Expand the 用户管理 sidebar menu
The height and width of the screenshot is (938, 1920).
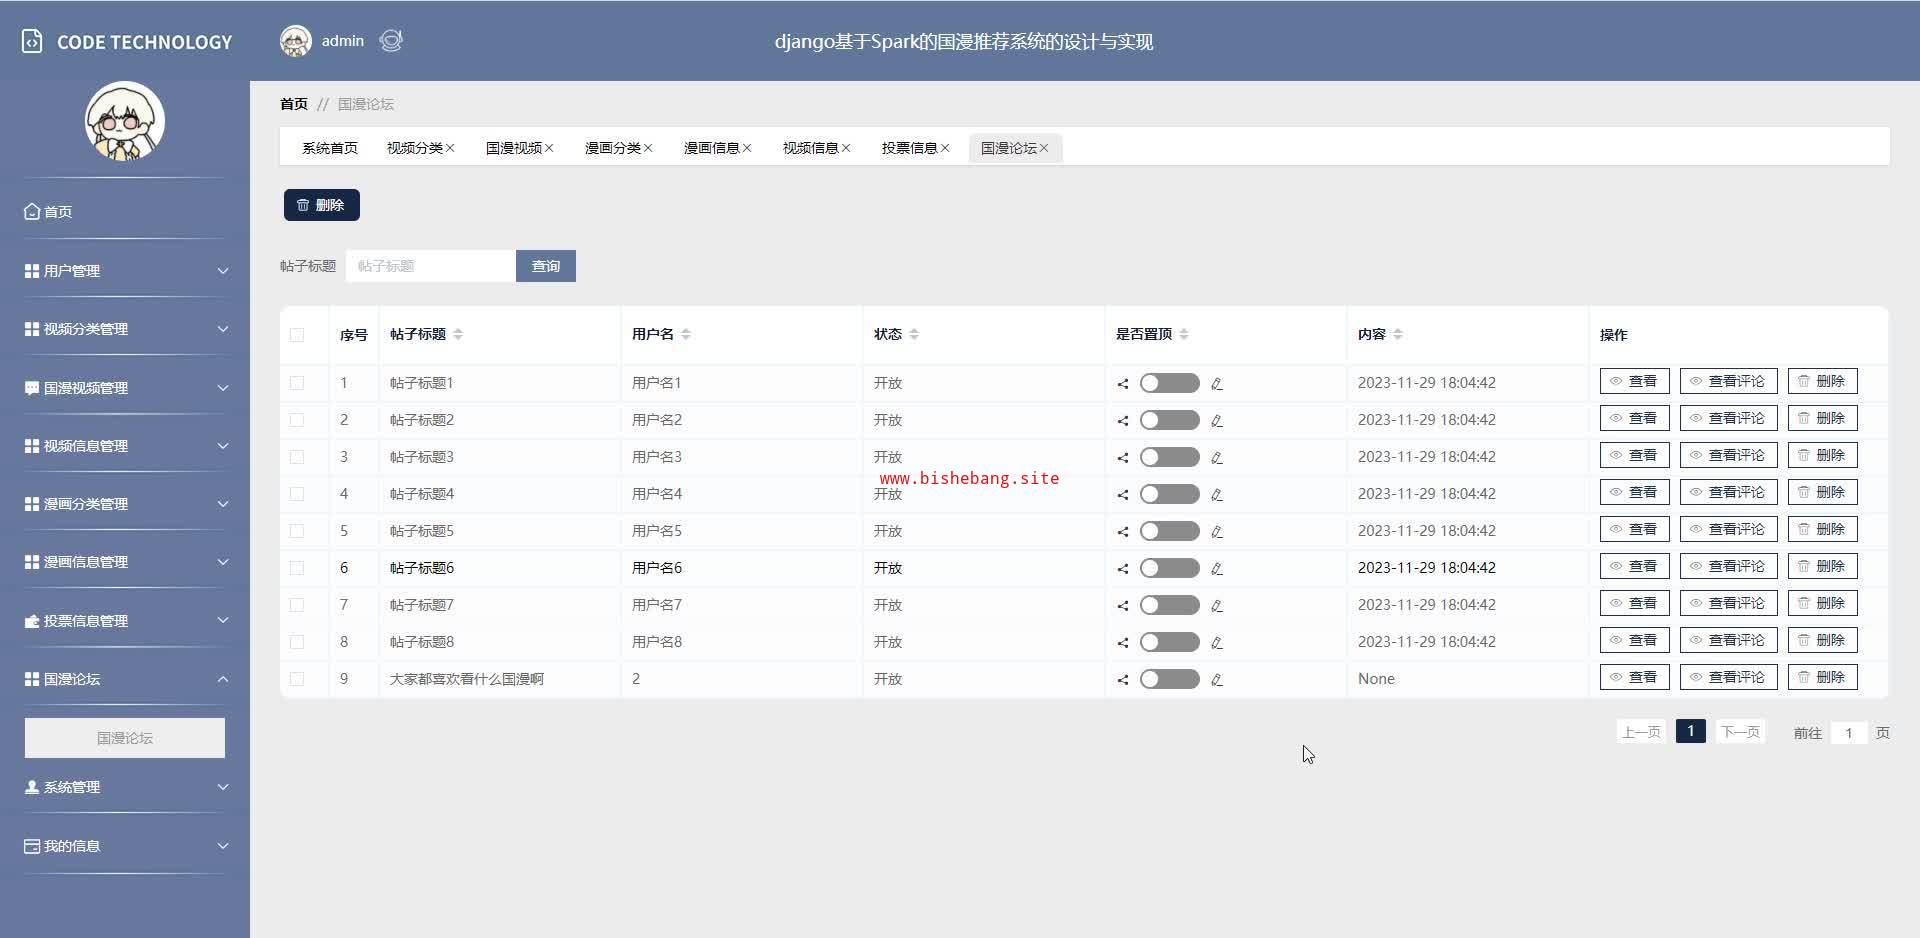tap(125, 271)
